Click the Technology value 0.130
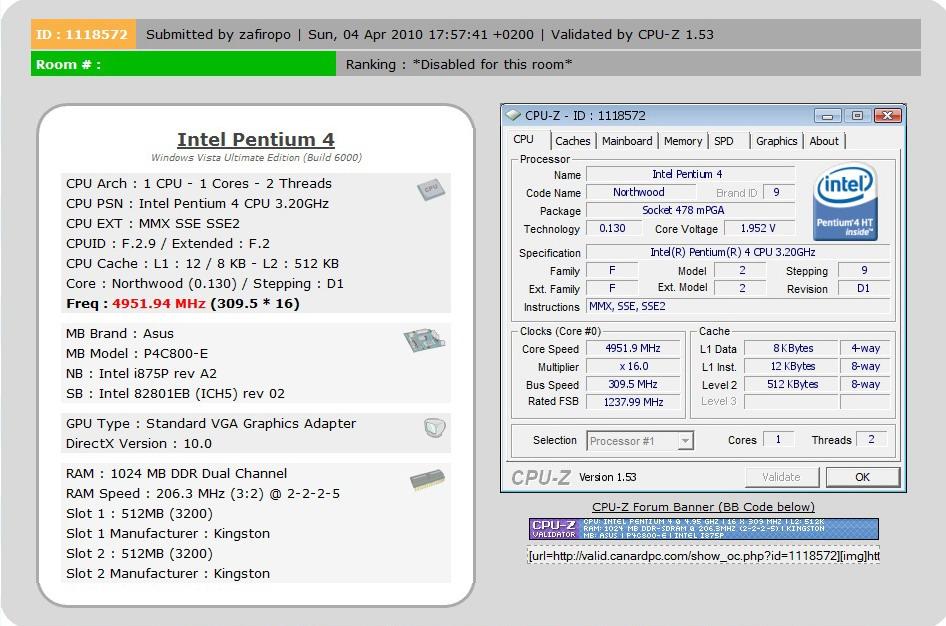Viewport: 946px width, 626px height. 612,229
